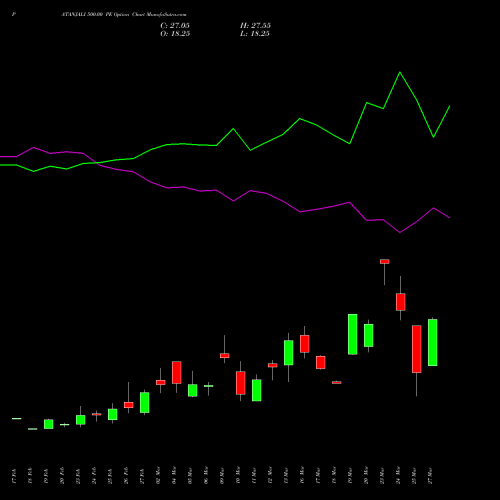
Task: Select the green candlestick for 19 Feb
Action: click(49, 424)
